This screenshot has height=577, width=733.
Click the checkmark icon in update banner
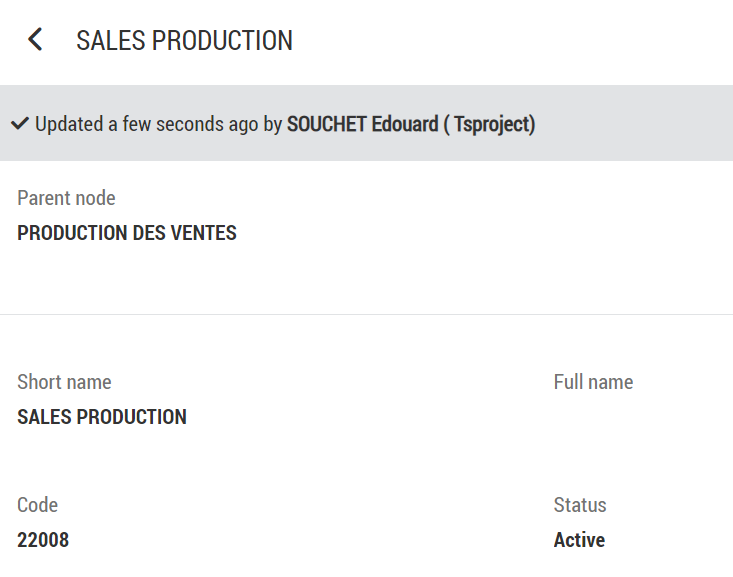[x=19, y=124]
